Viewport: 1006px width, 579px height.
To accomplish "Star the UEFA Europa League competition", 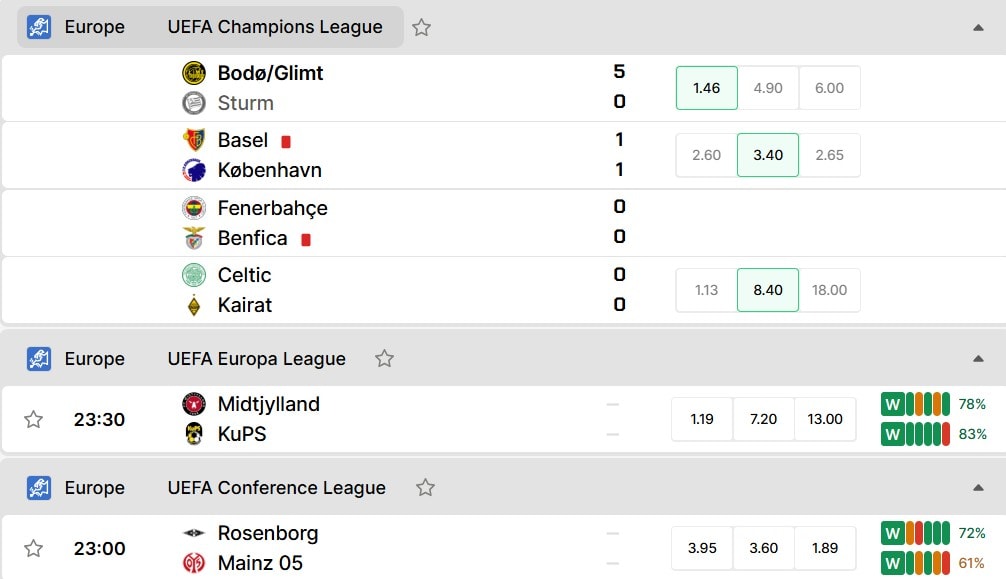I will click(x=384, y=358).
